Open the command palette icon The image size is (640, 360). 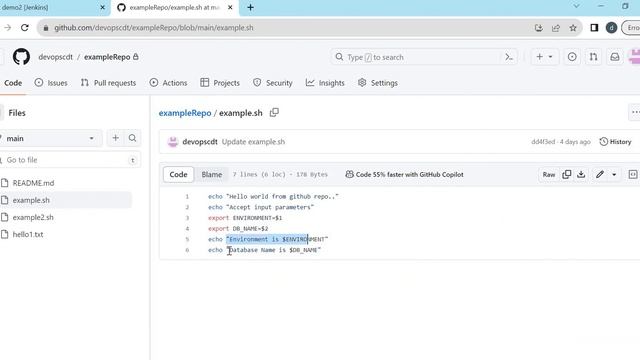(509, 57)
